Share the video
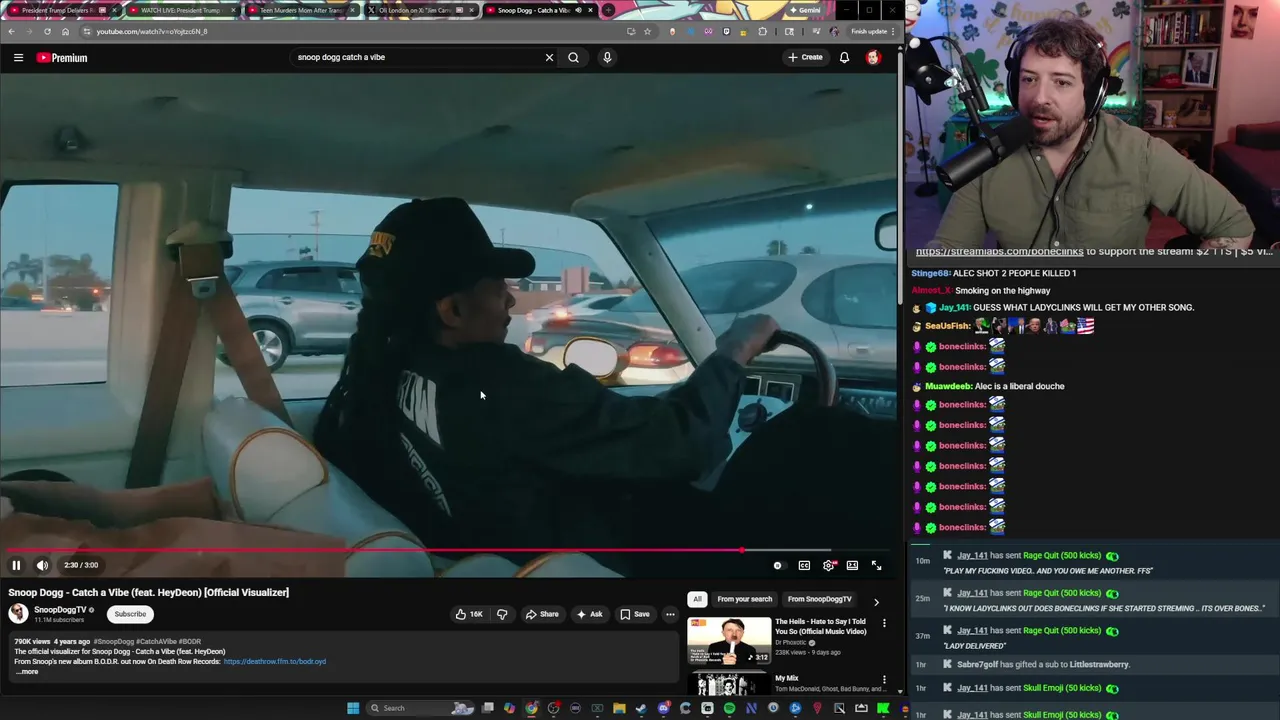Image resolution: width=1280 pixels, height=720 pixels. point(542,614)
